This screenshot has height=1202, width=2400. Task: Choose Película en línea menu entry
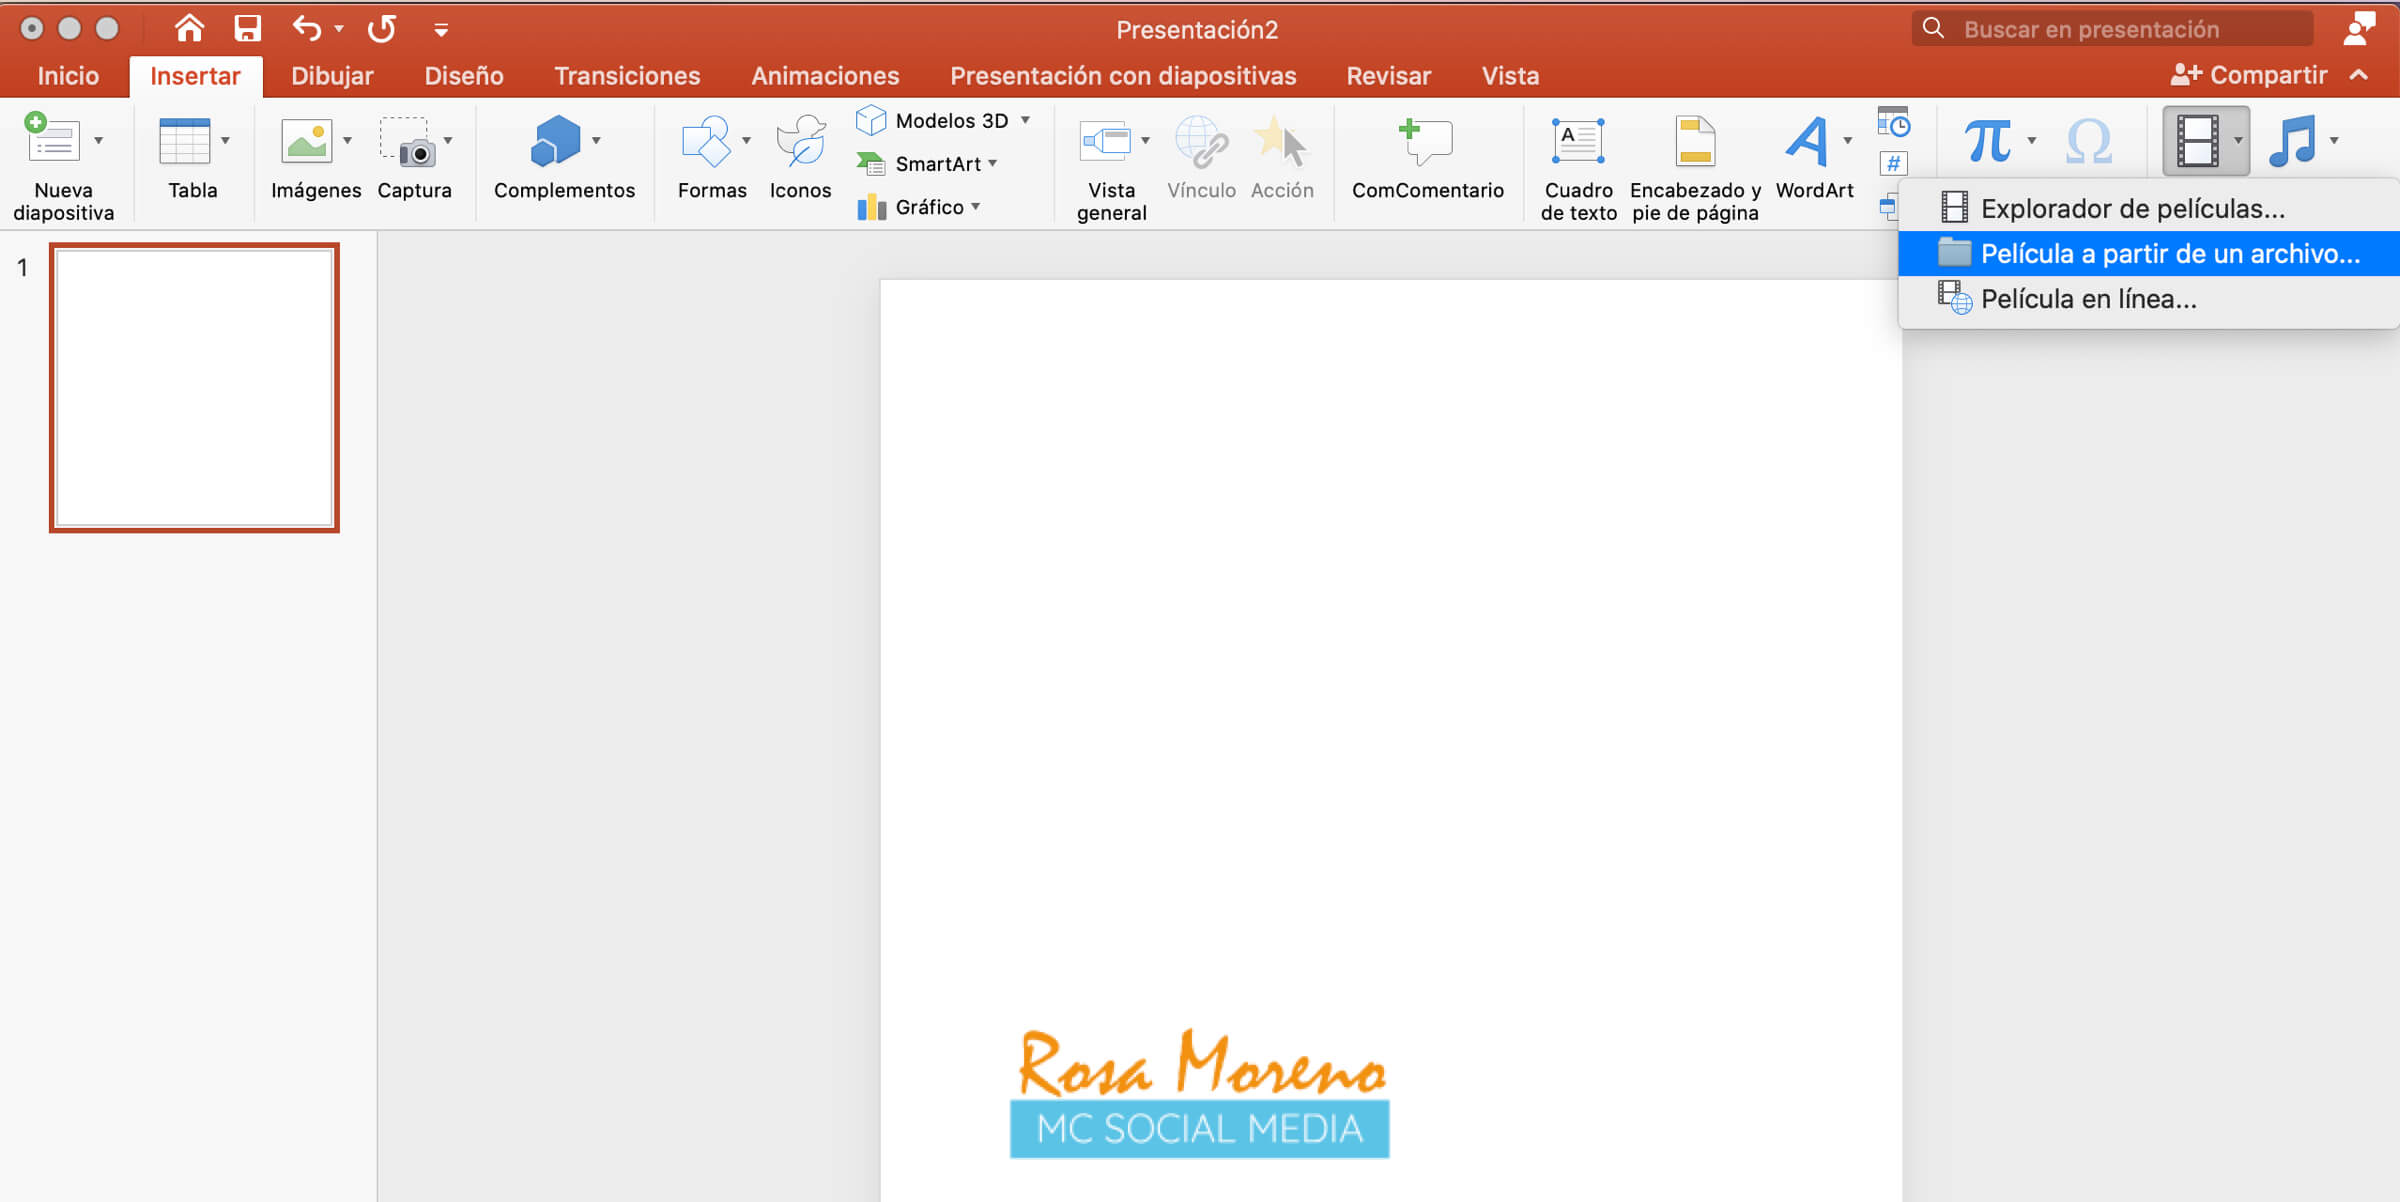tap(2088, 299)
